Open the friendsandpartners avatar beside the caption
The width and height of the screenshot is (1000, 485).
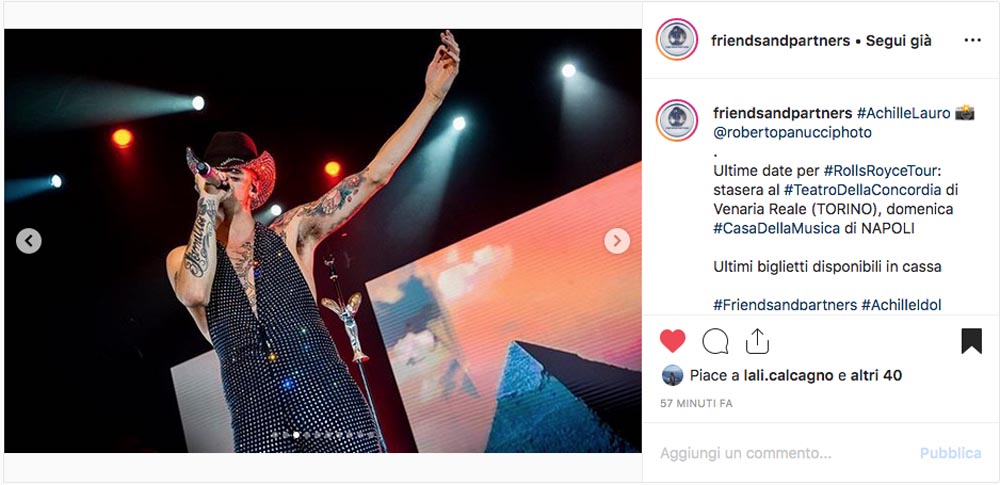(677, 121)
